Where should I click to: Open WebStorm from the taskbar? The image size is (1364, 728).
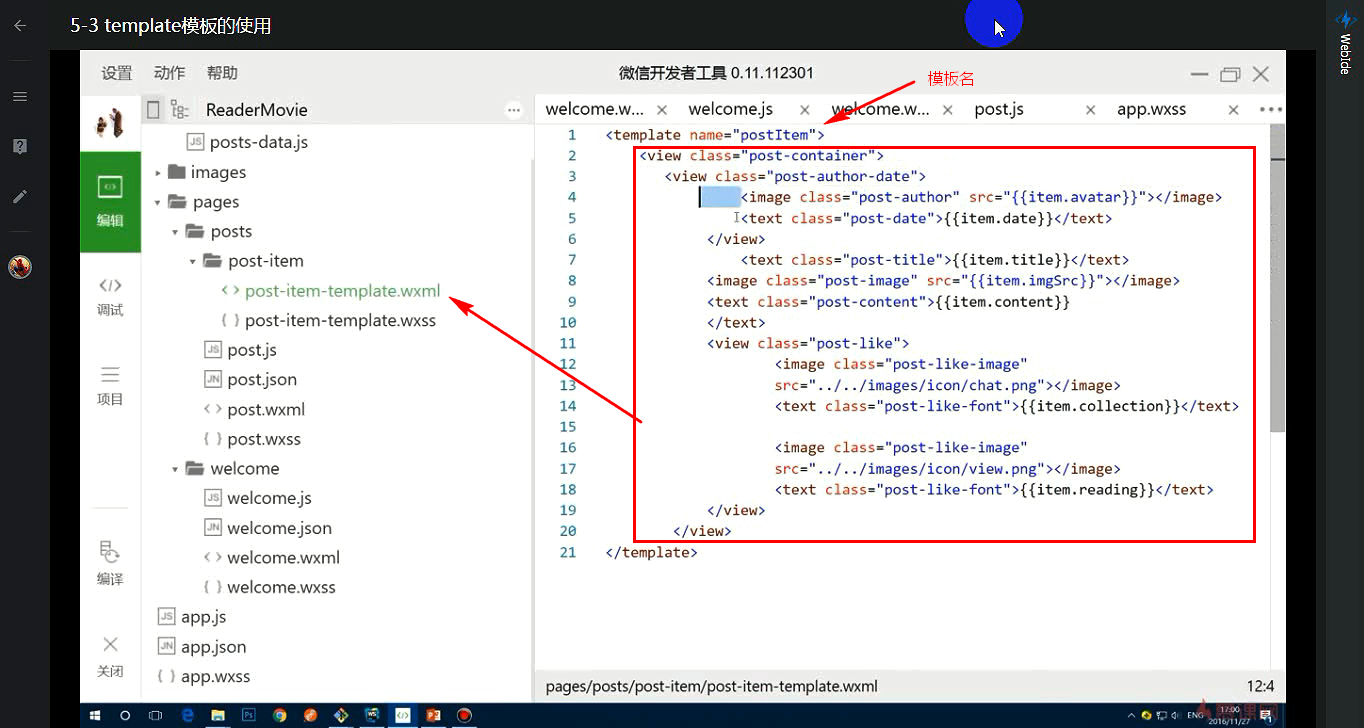(x=372, y=716)
